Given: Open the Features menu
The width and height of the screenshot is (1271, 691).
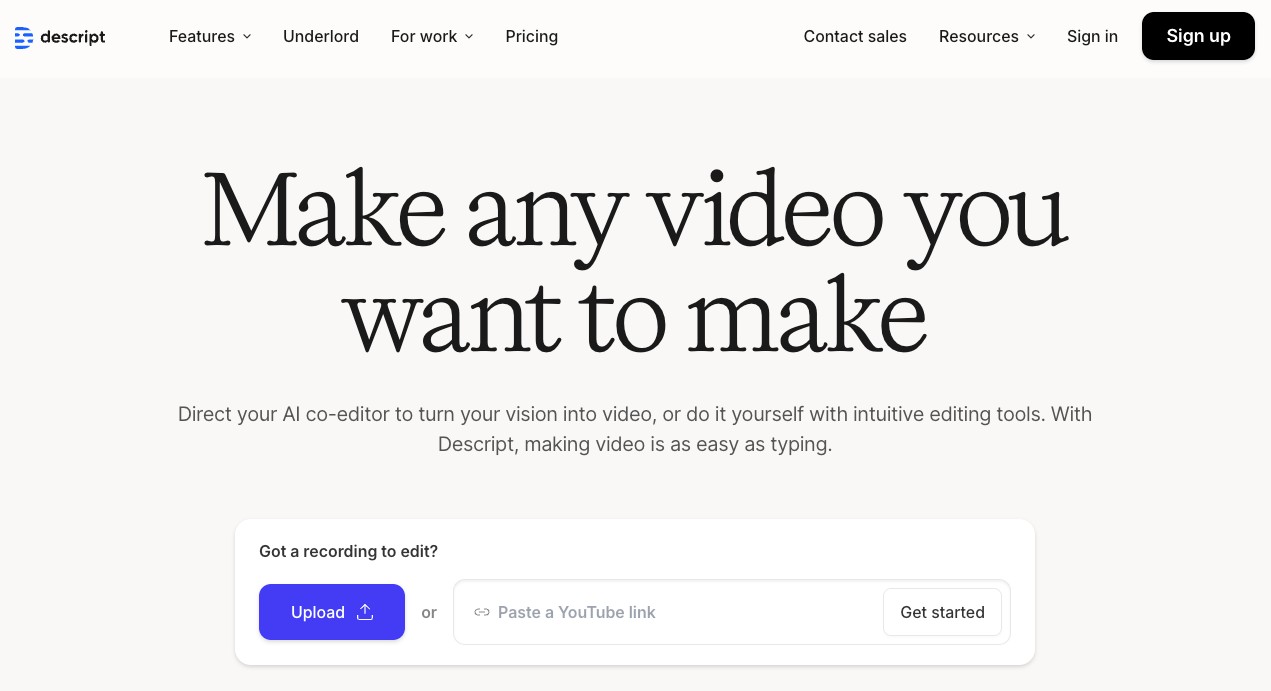Looking at the screenshot, I should pos(201,36).
